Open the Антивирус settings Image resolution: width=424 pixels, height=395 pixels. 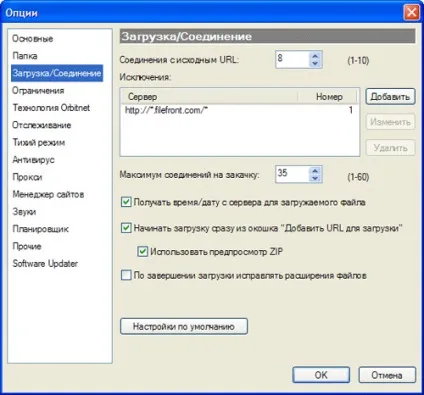point(33,160)
